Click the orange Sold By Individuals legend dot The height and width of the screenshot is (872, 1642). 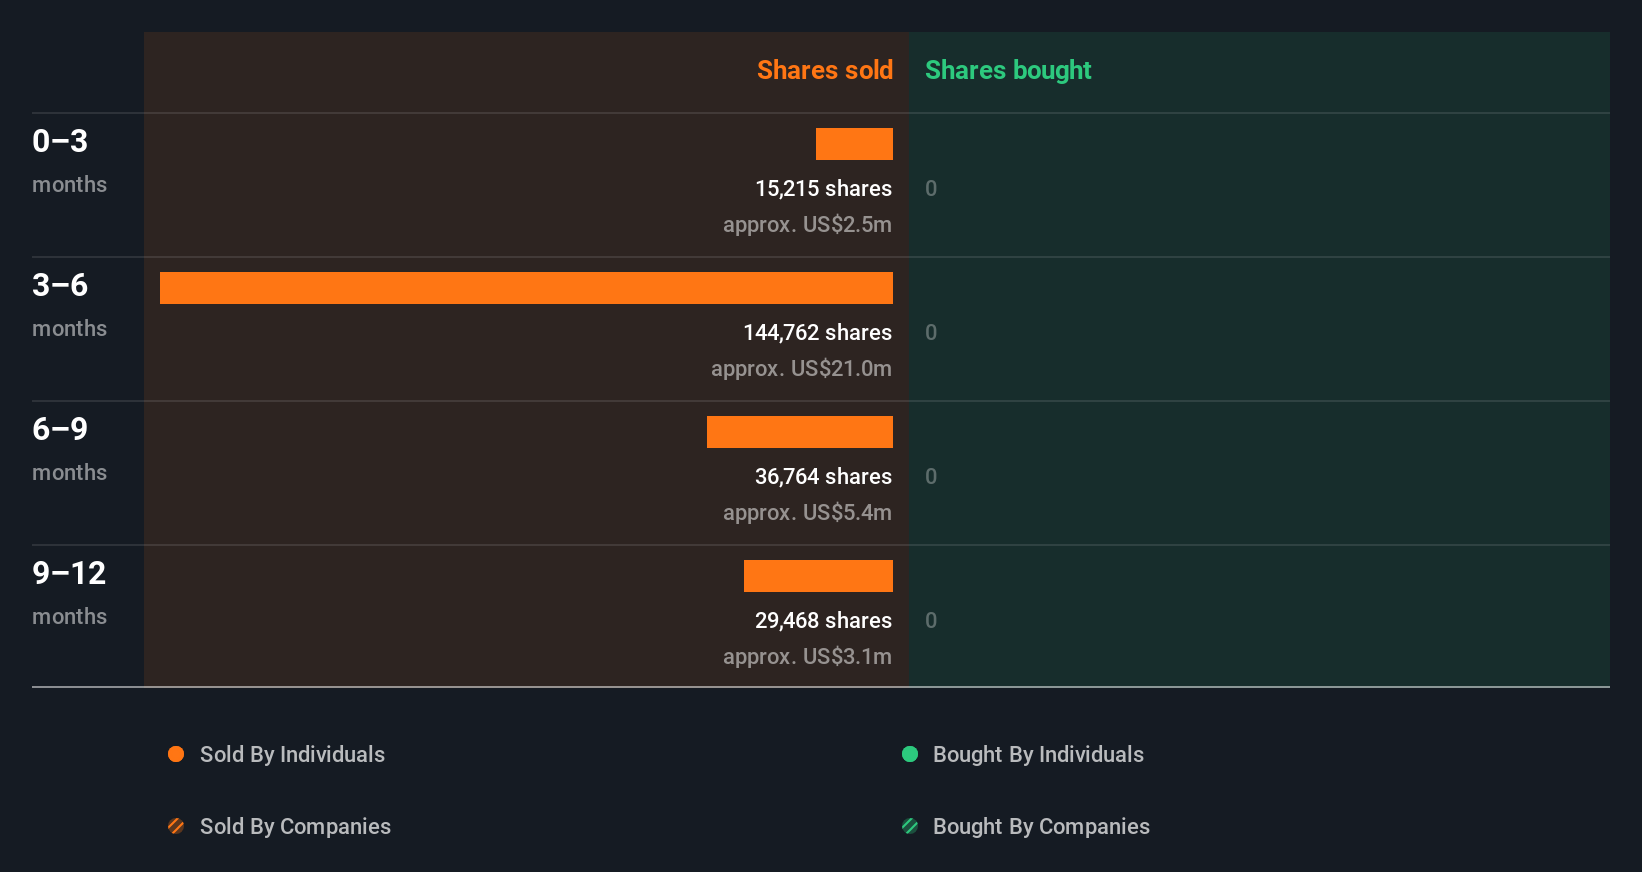(x=176, y=754)
